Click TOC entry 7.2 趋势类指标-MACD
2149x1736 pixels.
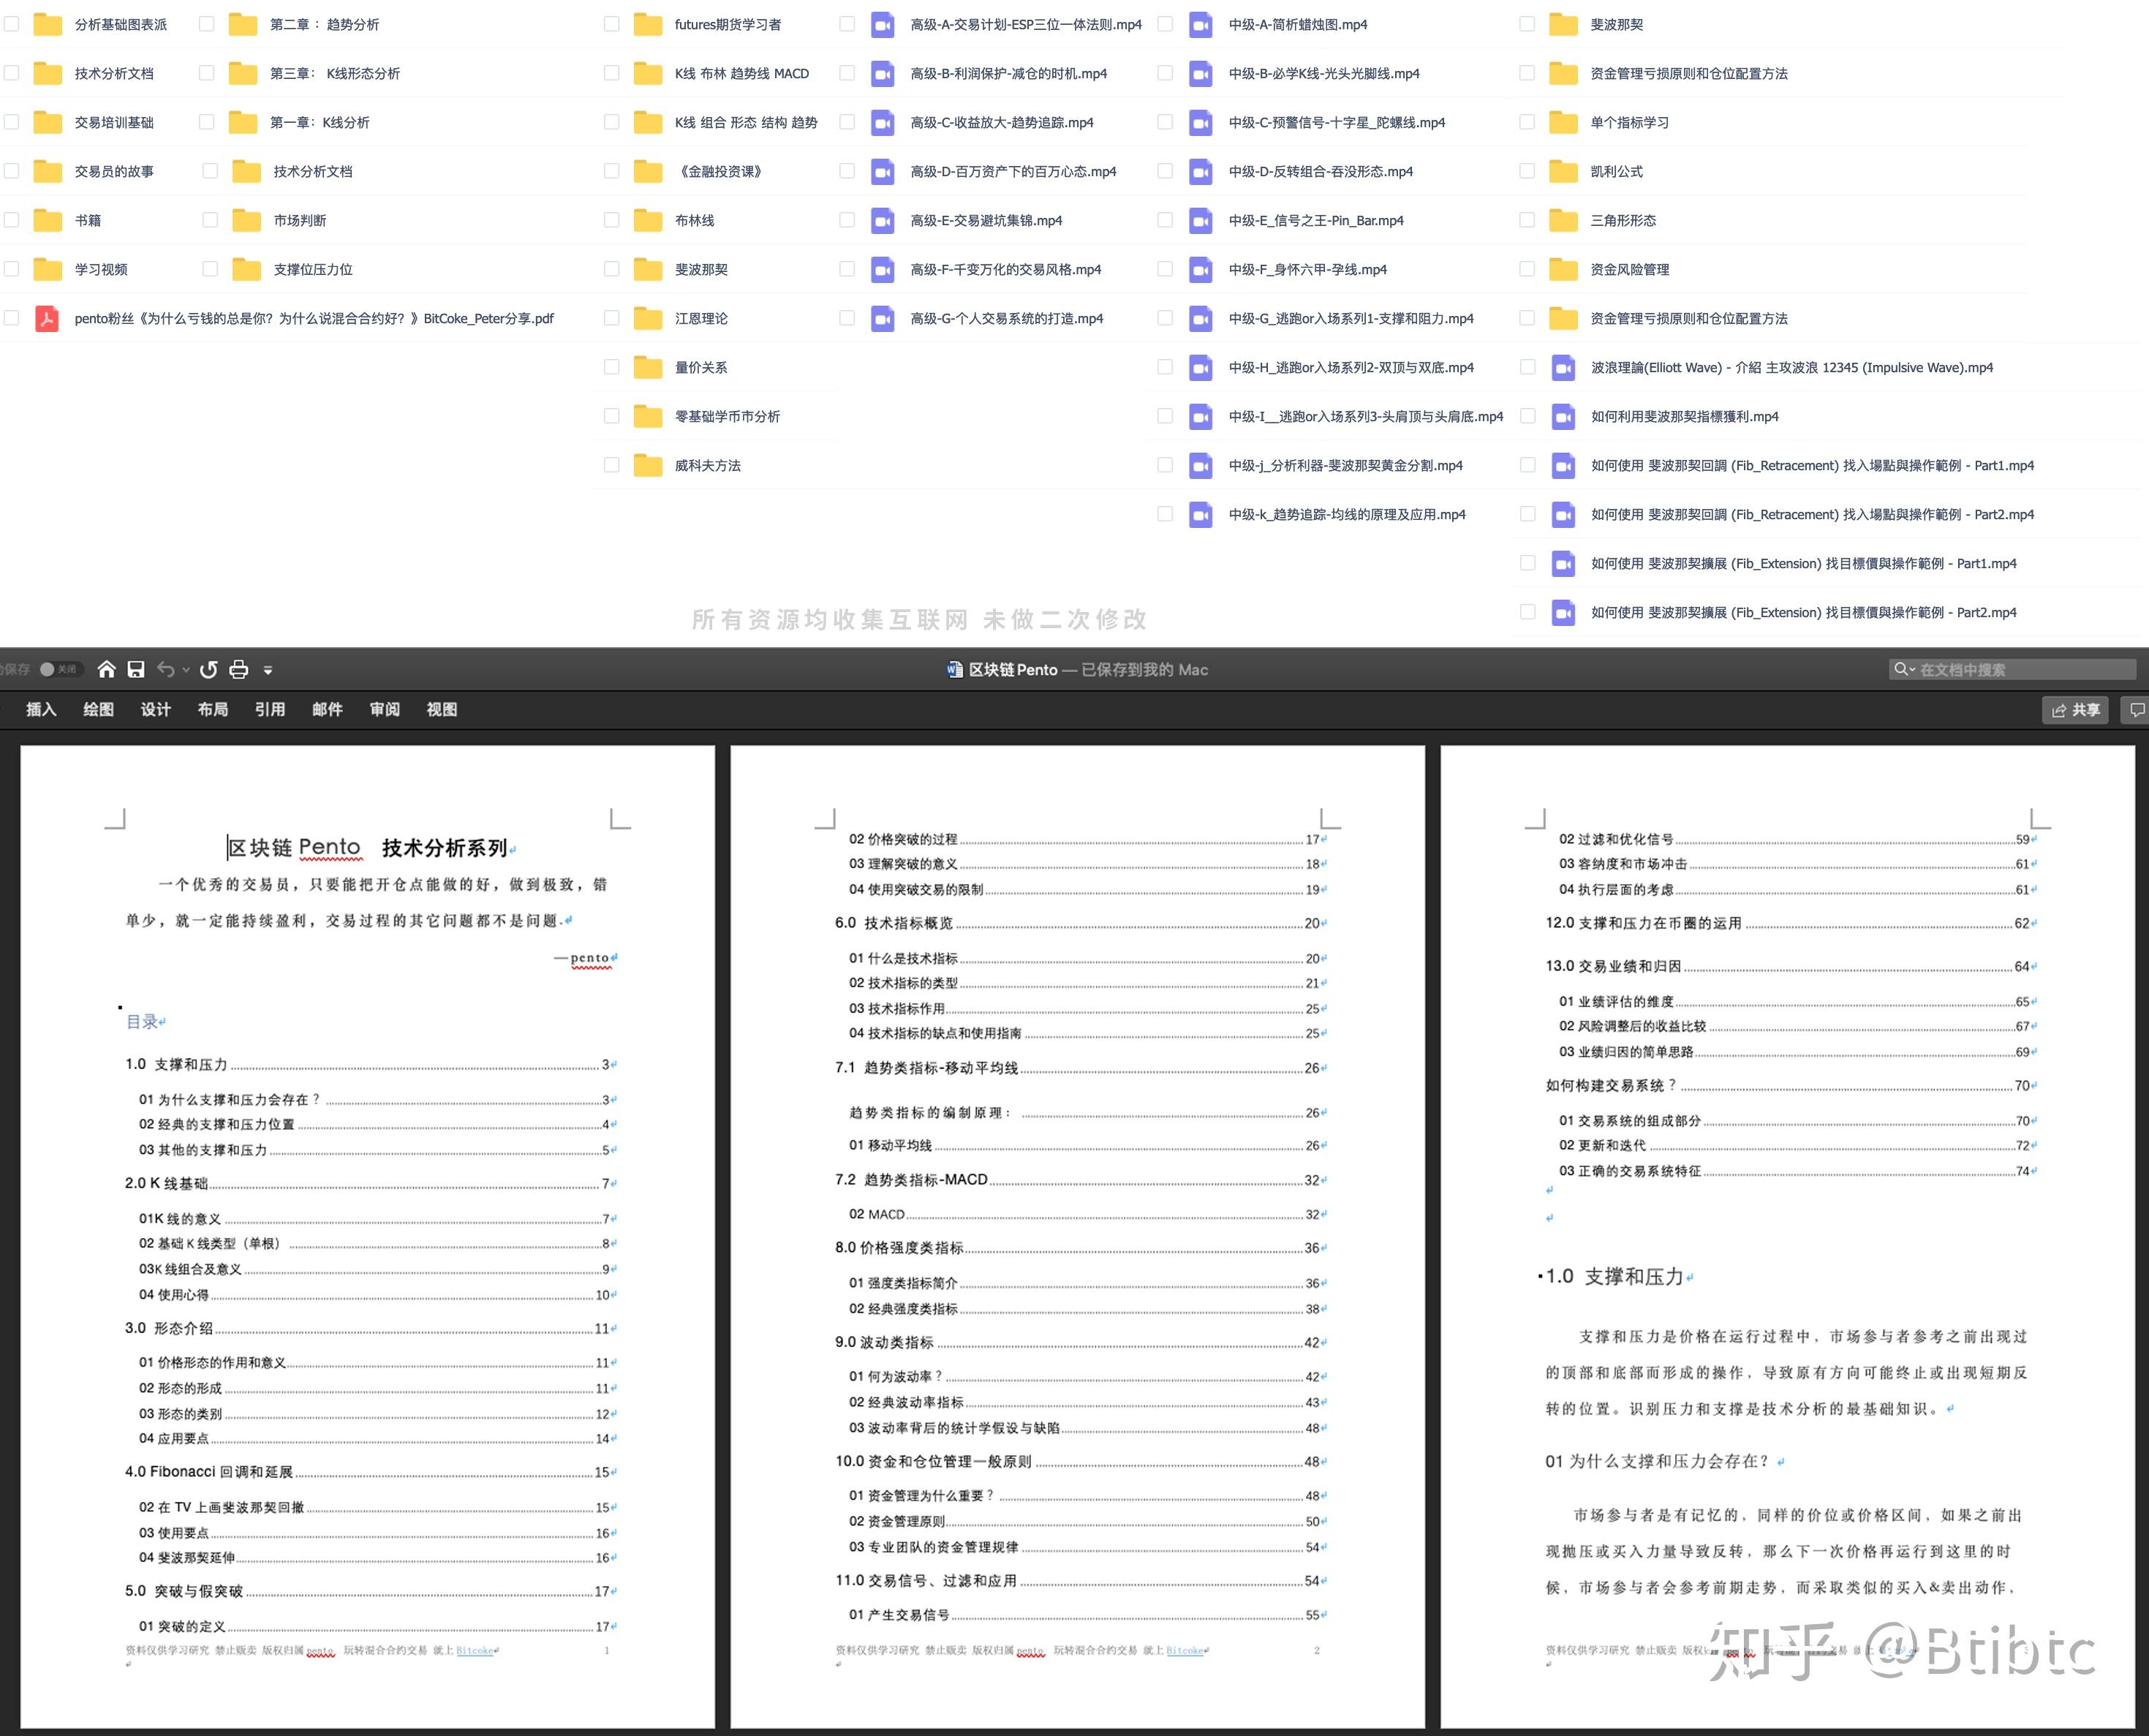click(x=1080, y=1180)
